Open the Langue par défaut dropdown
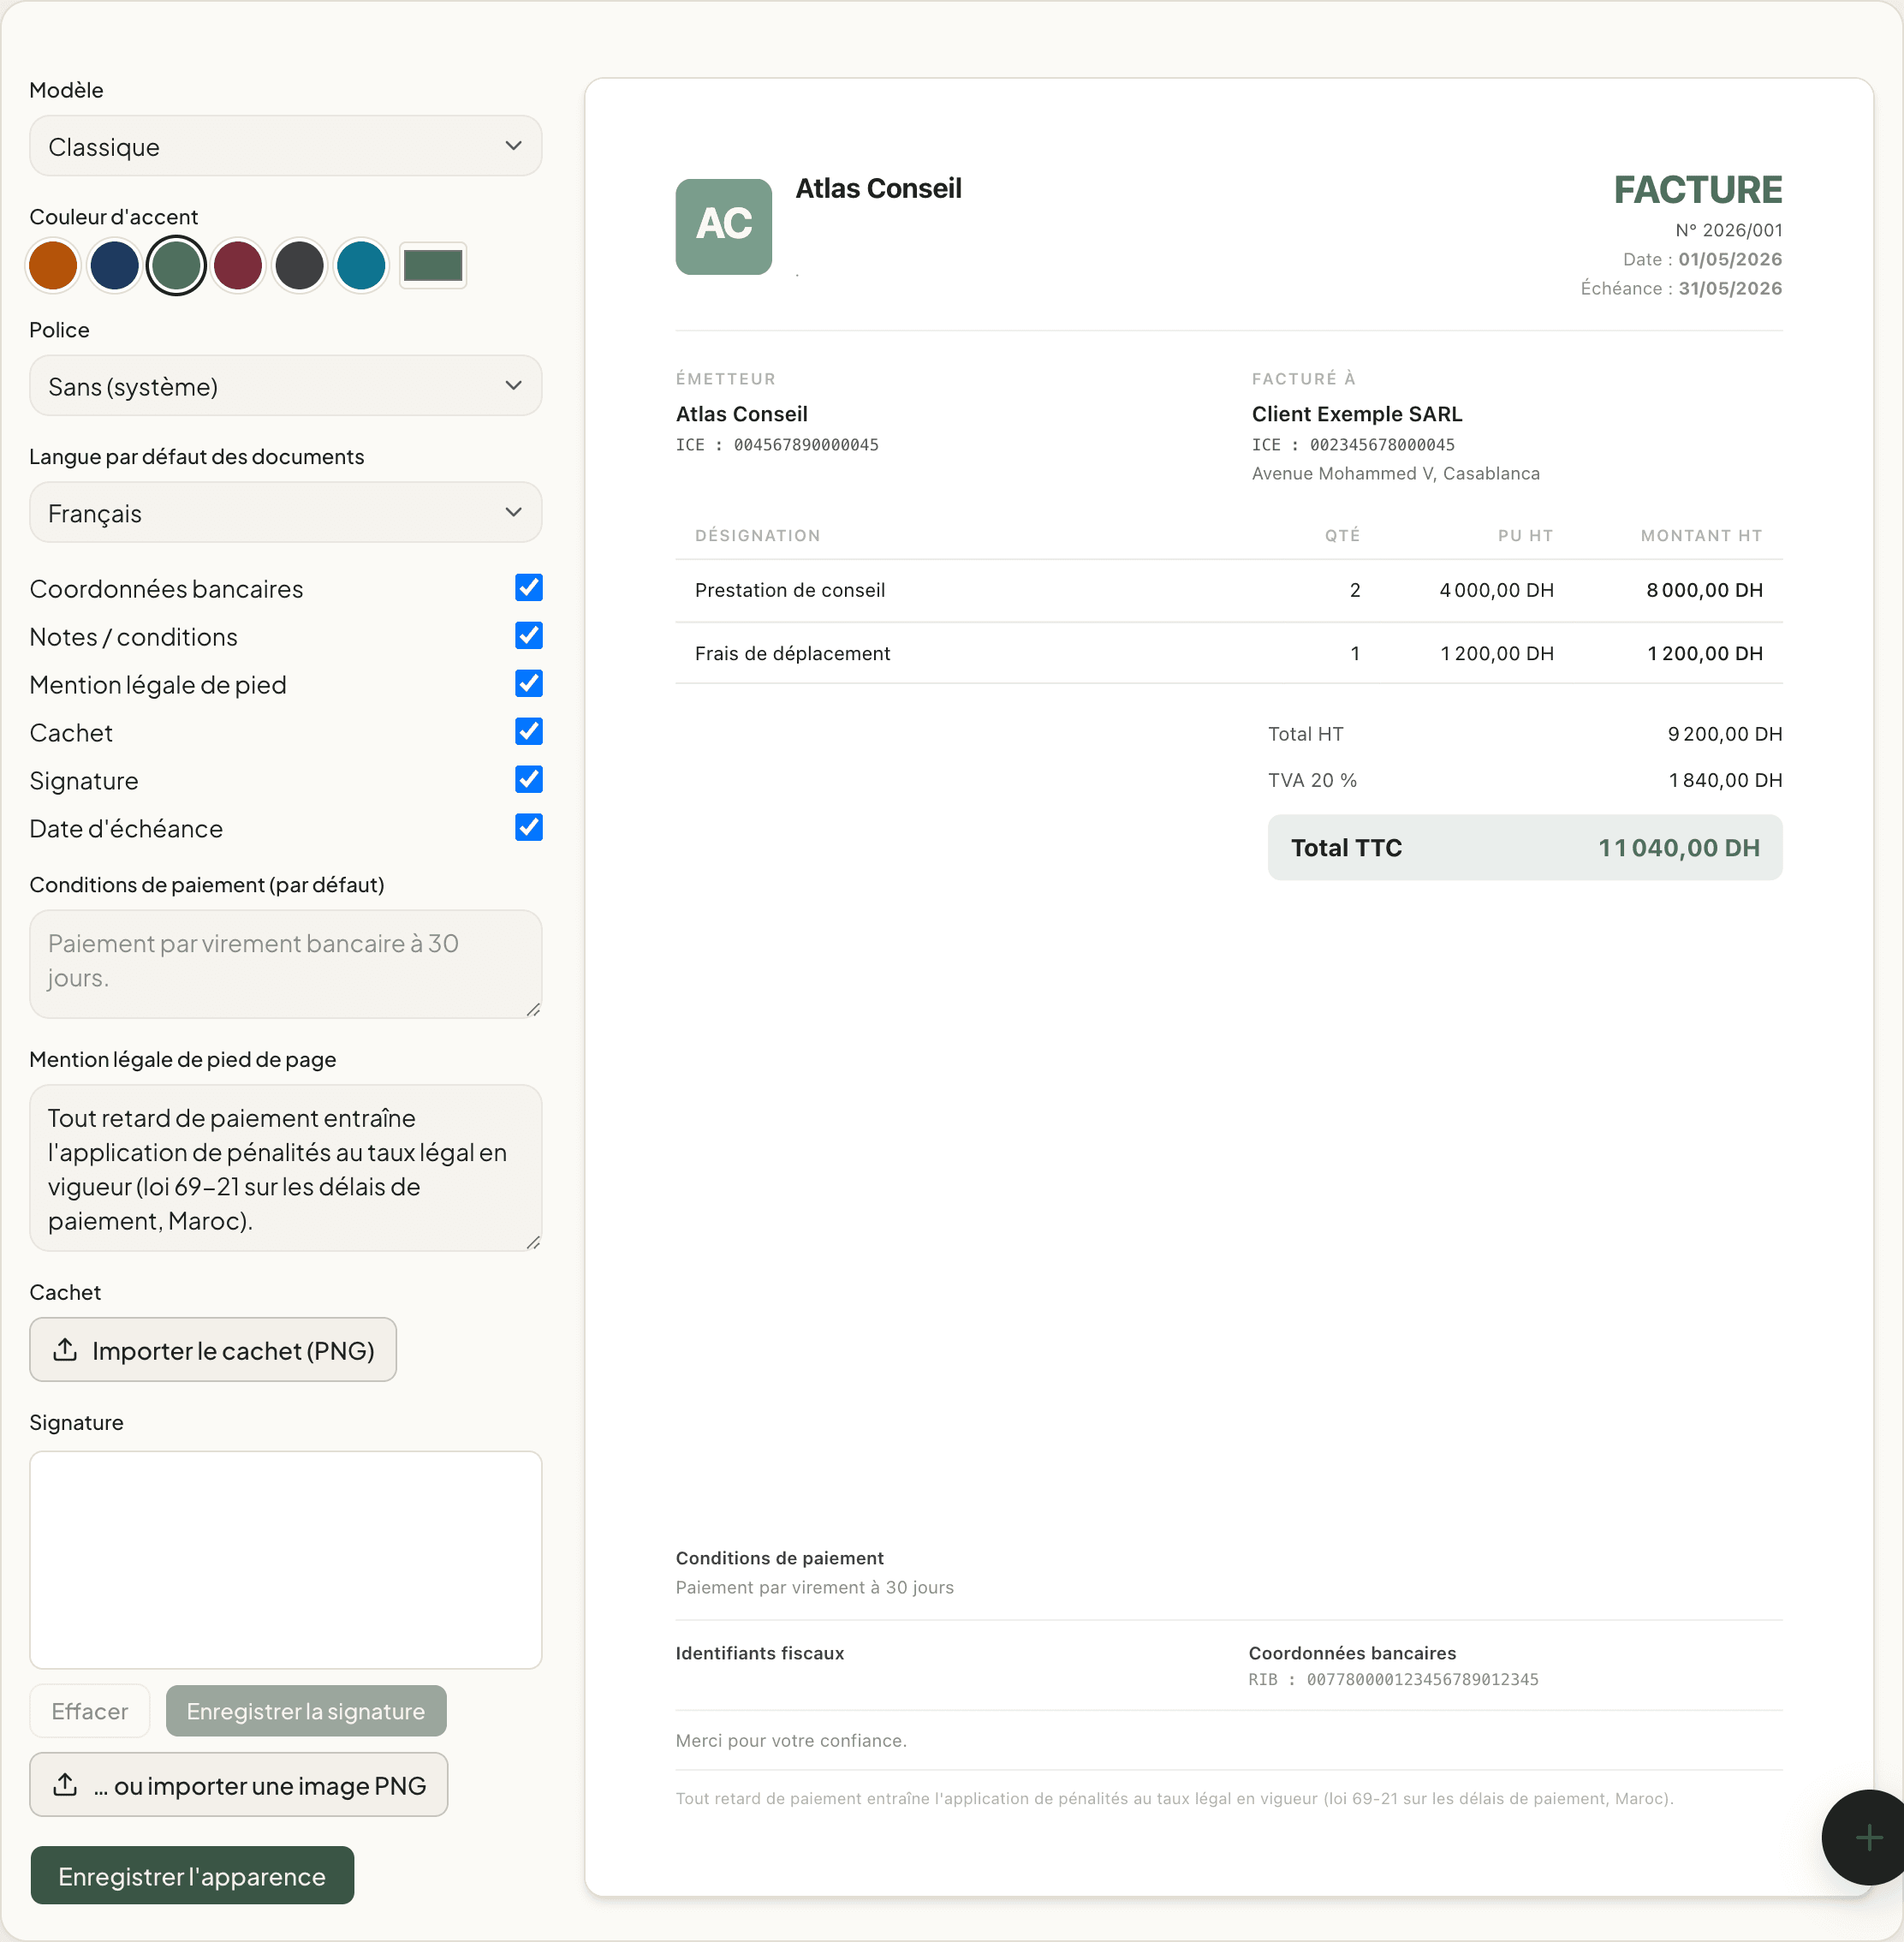The image size is (1904, 1942). click(x=286, y=513)
